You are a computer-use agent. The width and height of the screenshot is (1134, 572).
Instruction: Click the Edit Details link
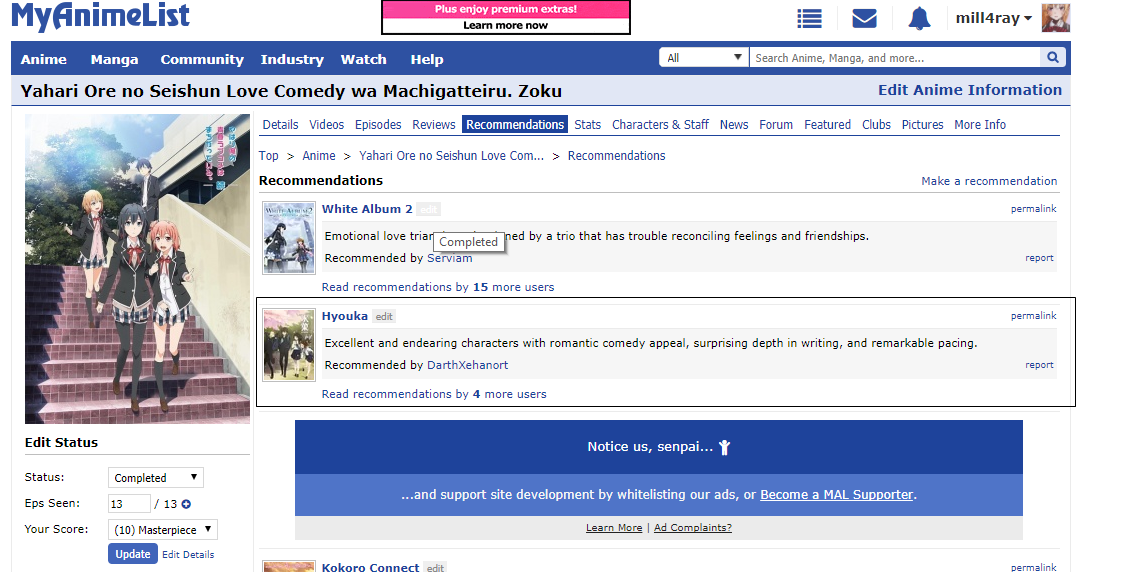click(x=188, y=555)
